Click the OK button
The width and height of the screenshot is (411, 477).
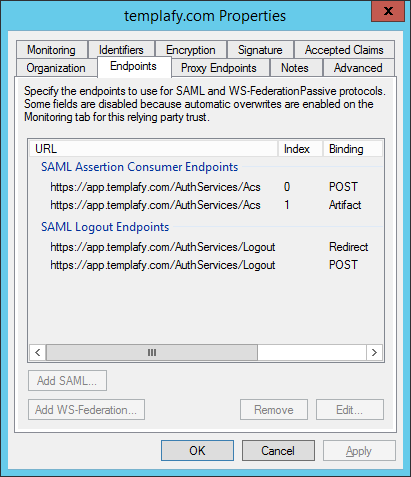197,451
